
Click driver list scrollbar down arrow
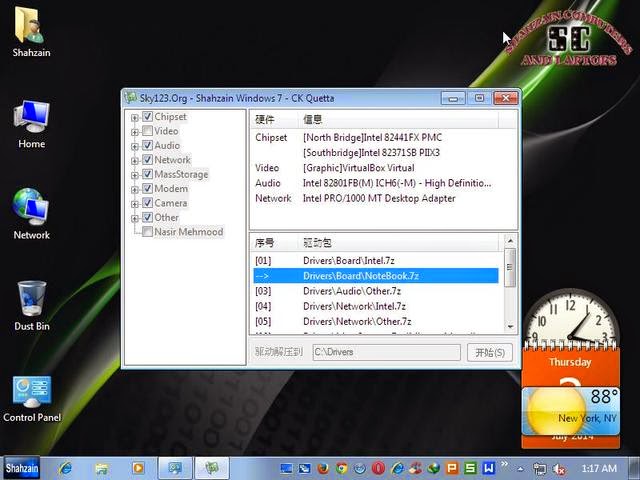coord(510,327)
